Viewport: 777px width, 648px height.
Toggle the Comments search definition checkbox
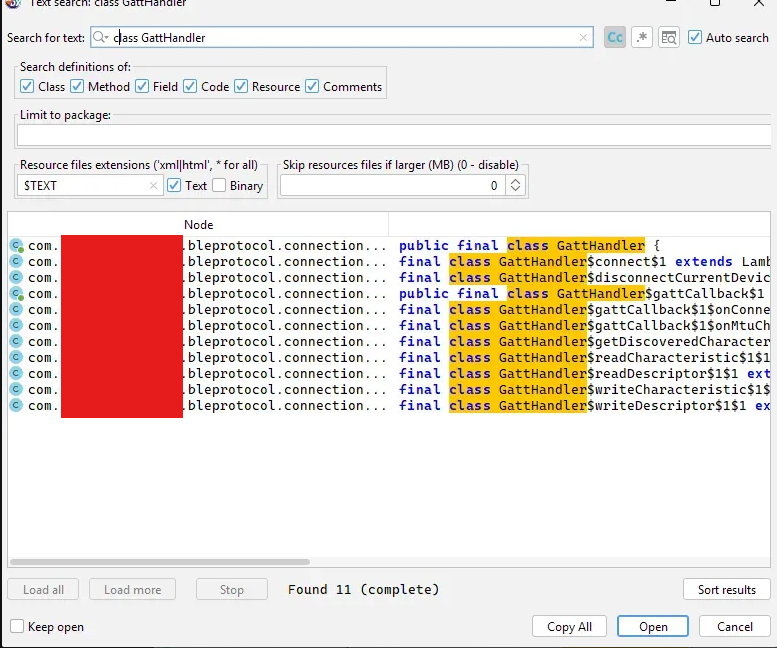coord(312,87)
